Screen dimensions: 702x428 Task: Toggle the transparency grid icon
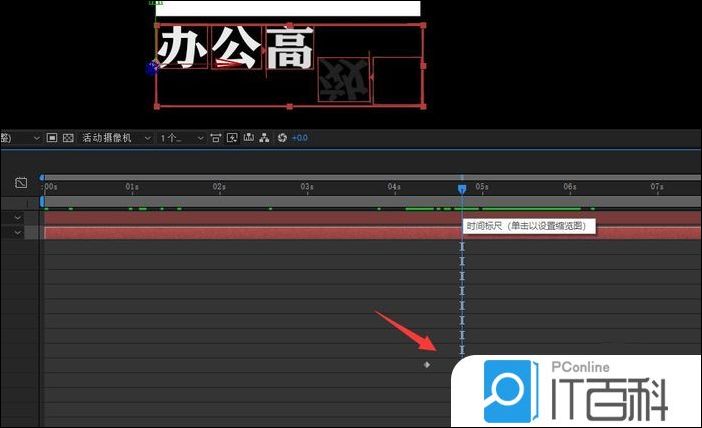(68, 138)
